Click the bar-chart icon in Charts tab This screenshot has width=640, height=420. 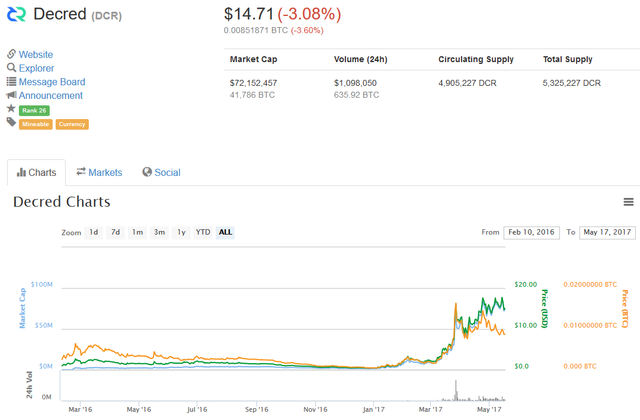click(x=21, y=173)
